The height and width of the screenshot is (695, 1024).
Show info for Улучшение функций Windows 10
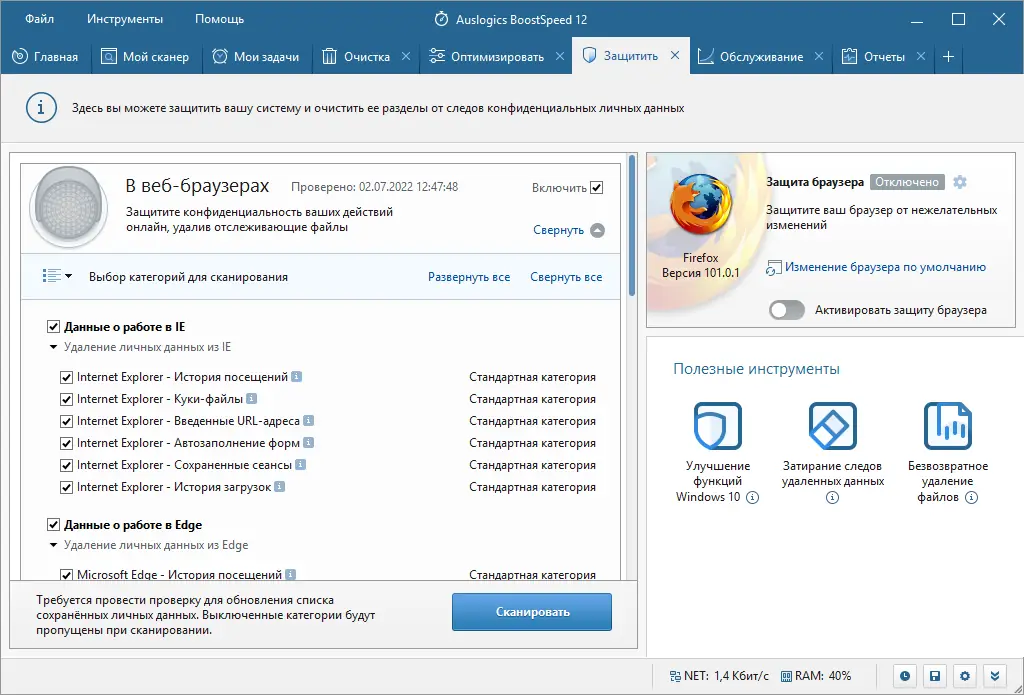click(x=752, y=498)
